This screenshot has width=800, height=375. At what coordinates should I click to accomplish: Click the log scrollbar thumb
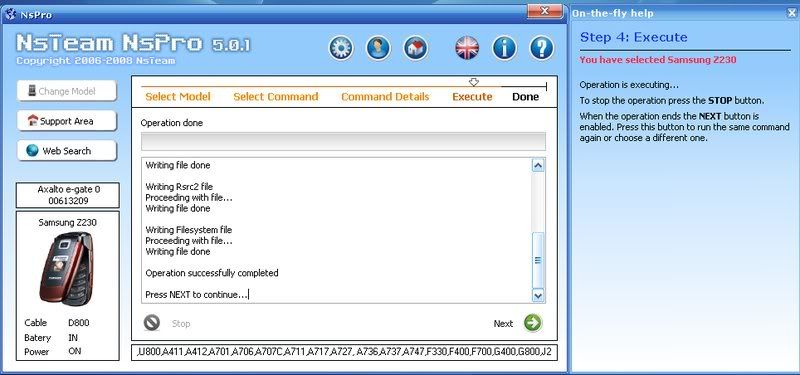[x=538, y=260]
